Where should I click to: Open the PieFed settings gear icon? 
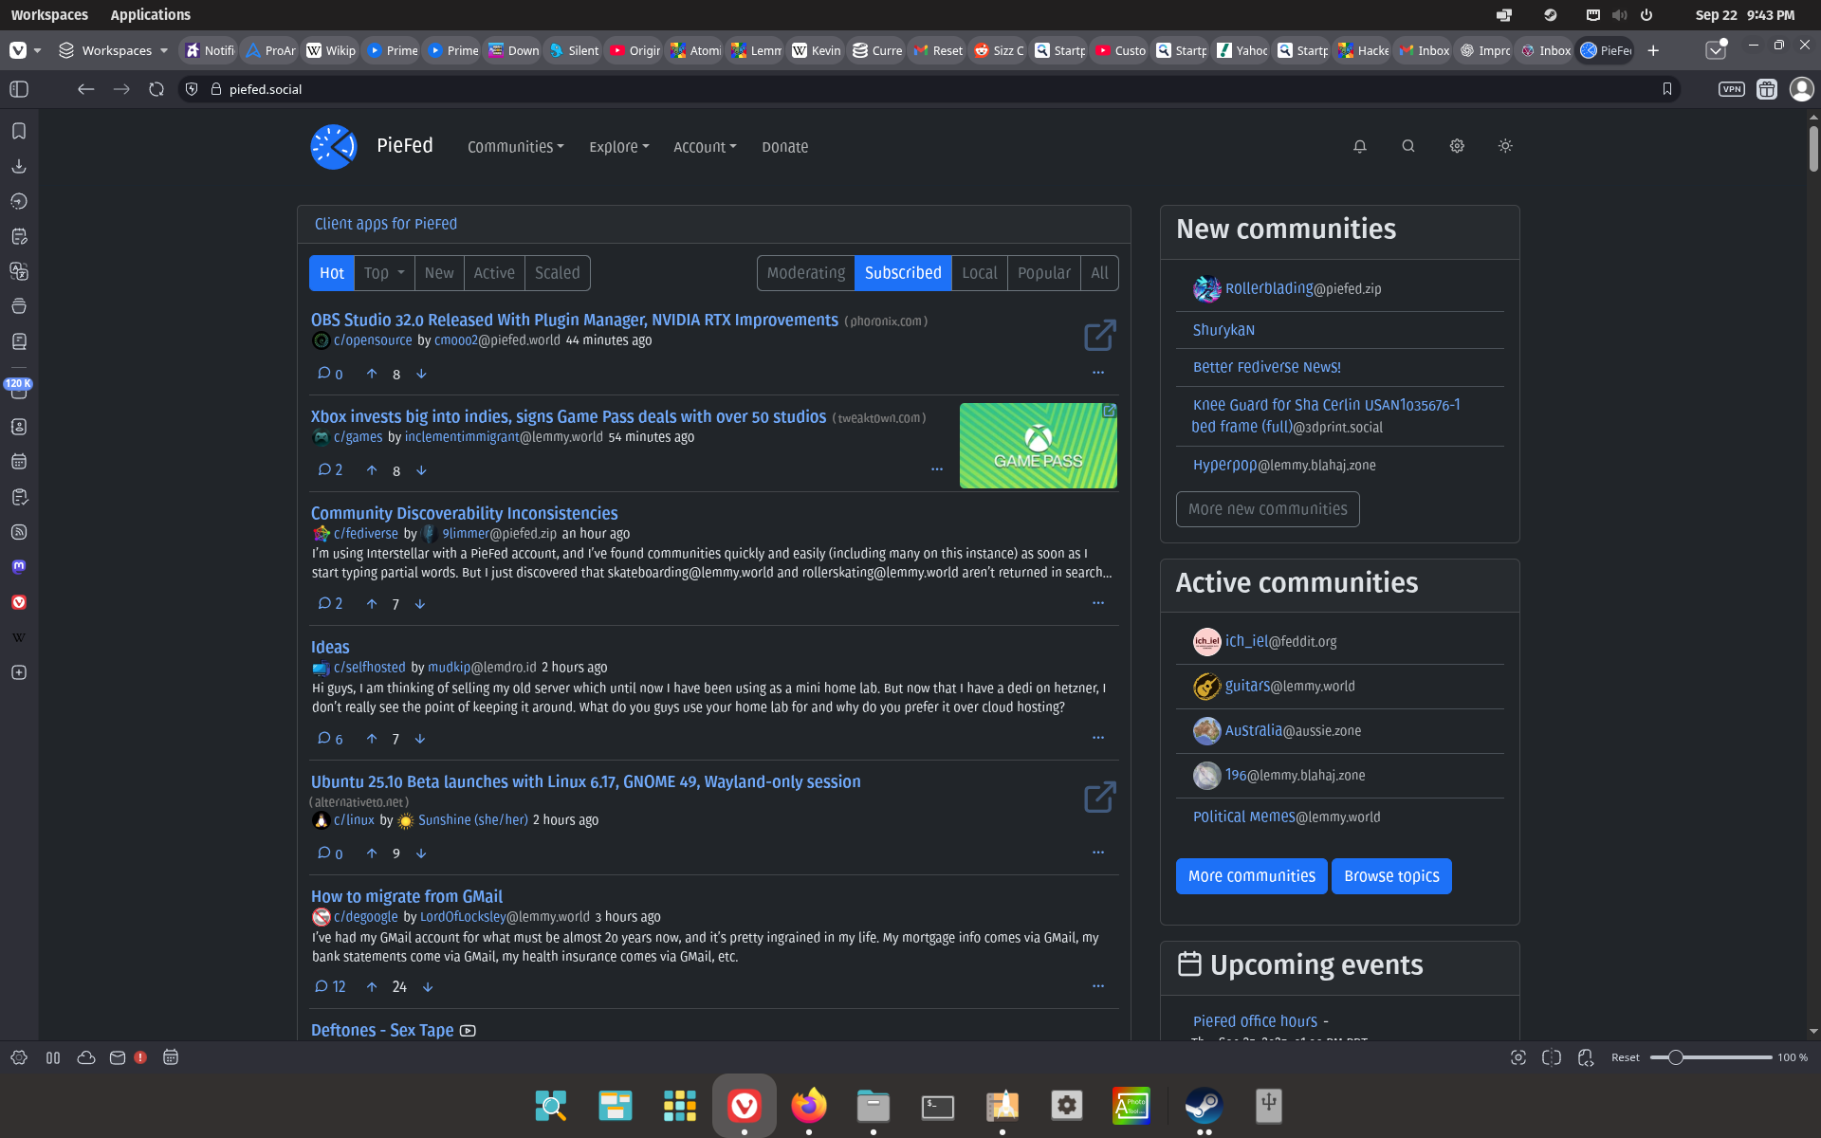tap(1456, 146)
